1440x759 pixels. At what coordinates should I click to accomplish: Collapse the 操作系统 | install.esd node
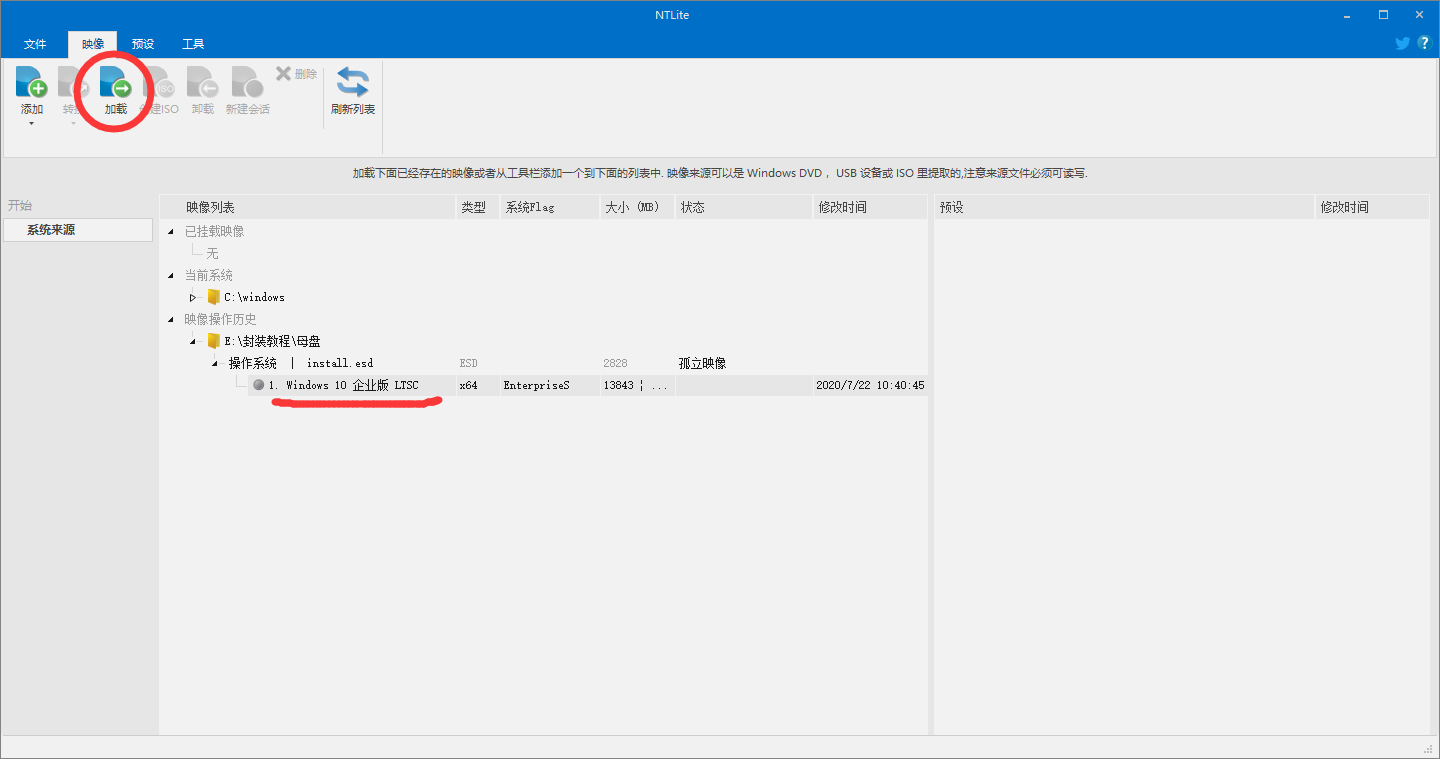point(214,364)
